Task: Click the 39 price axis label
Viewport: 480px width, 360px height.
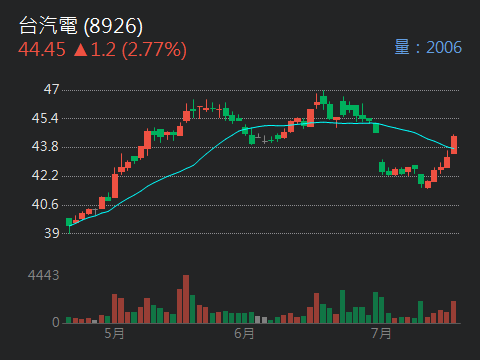Action: (x=52, y=233)
